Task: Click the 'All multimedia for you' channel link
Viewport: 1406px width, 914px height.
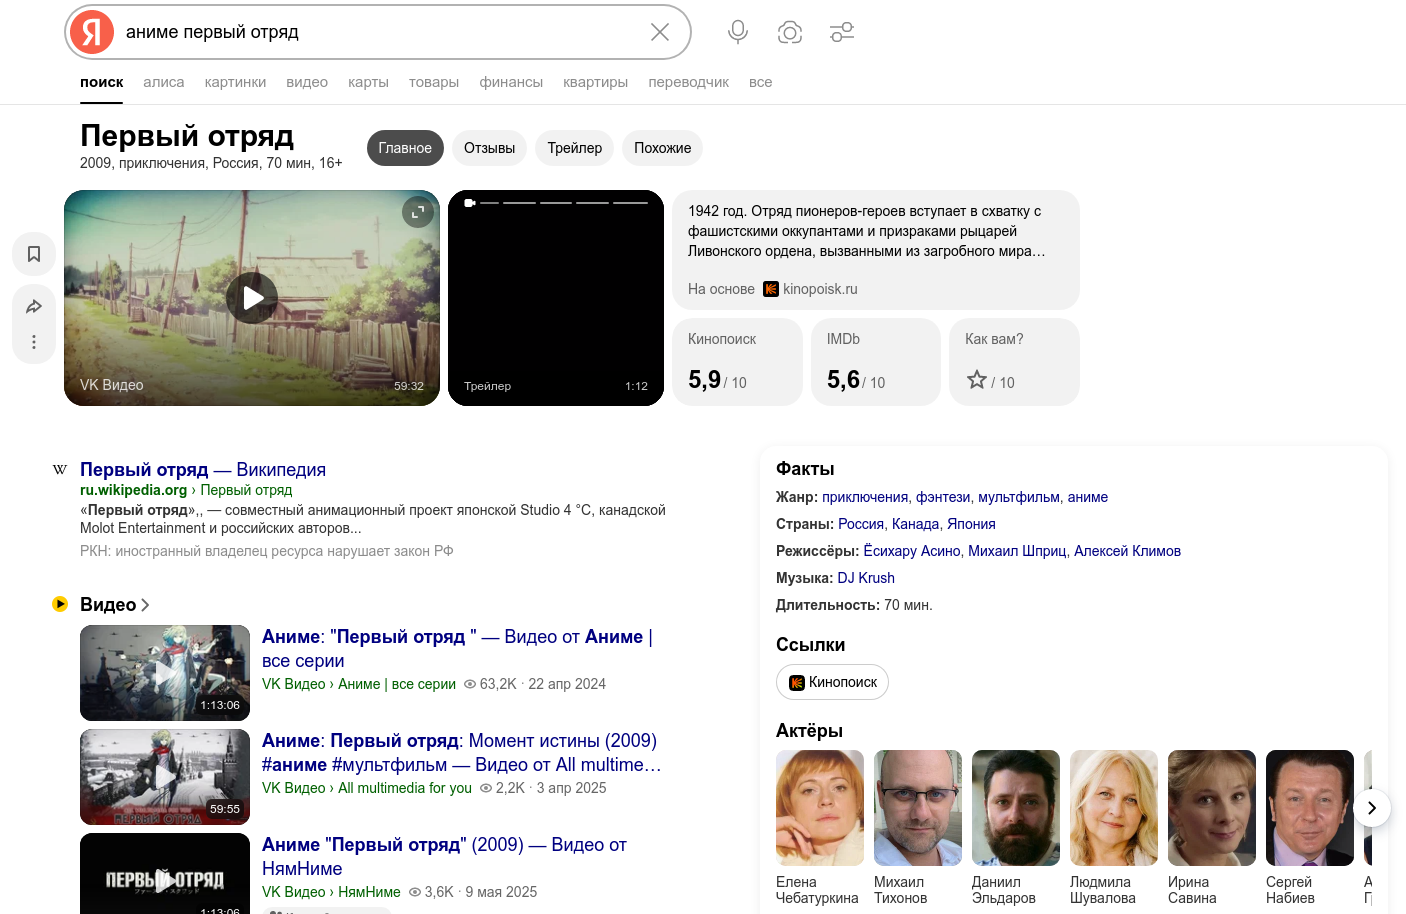Action: click(404, 788)
